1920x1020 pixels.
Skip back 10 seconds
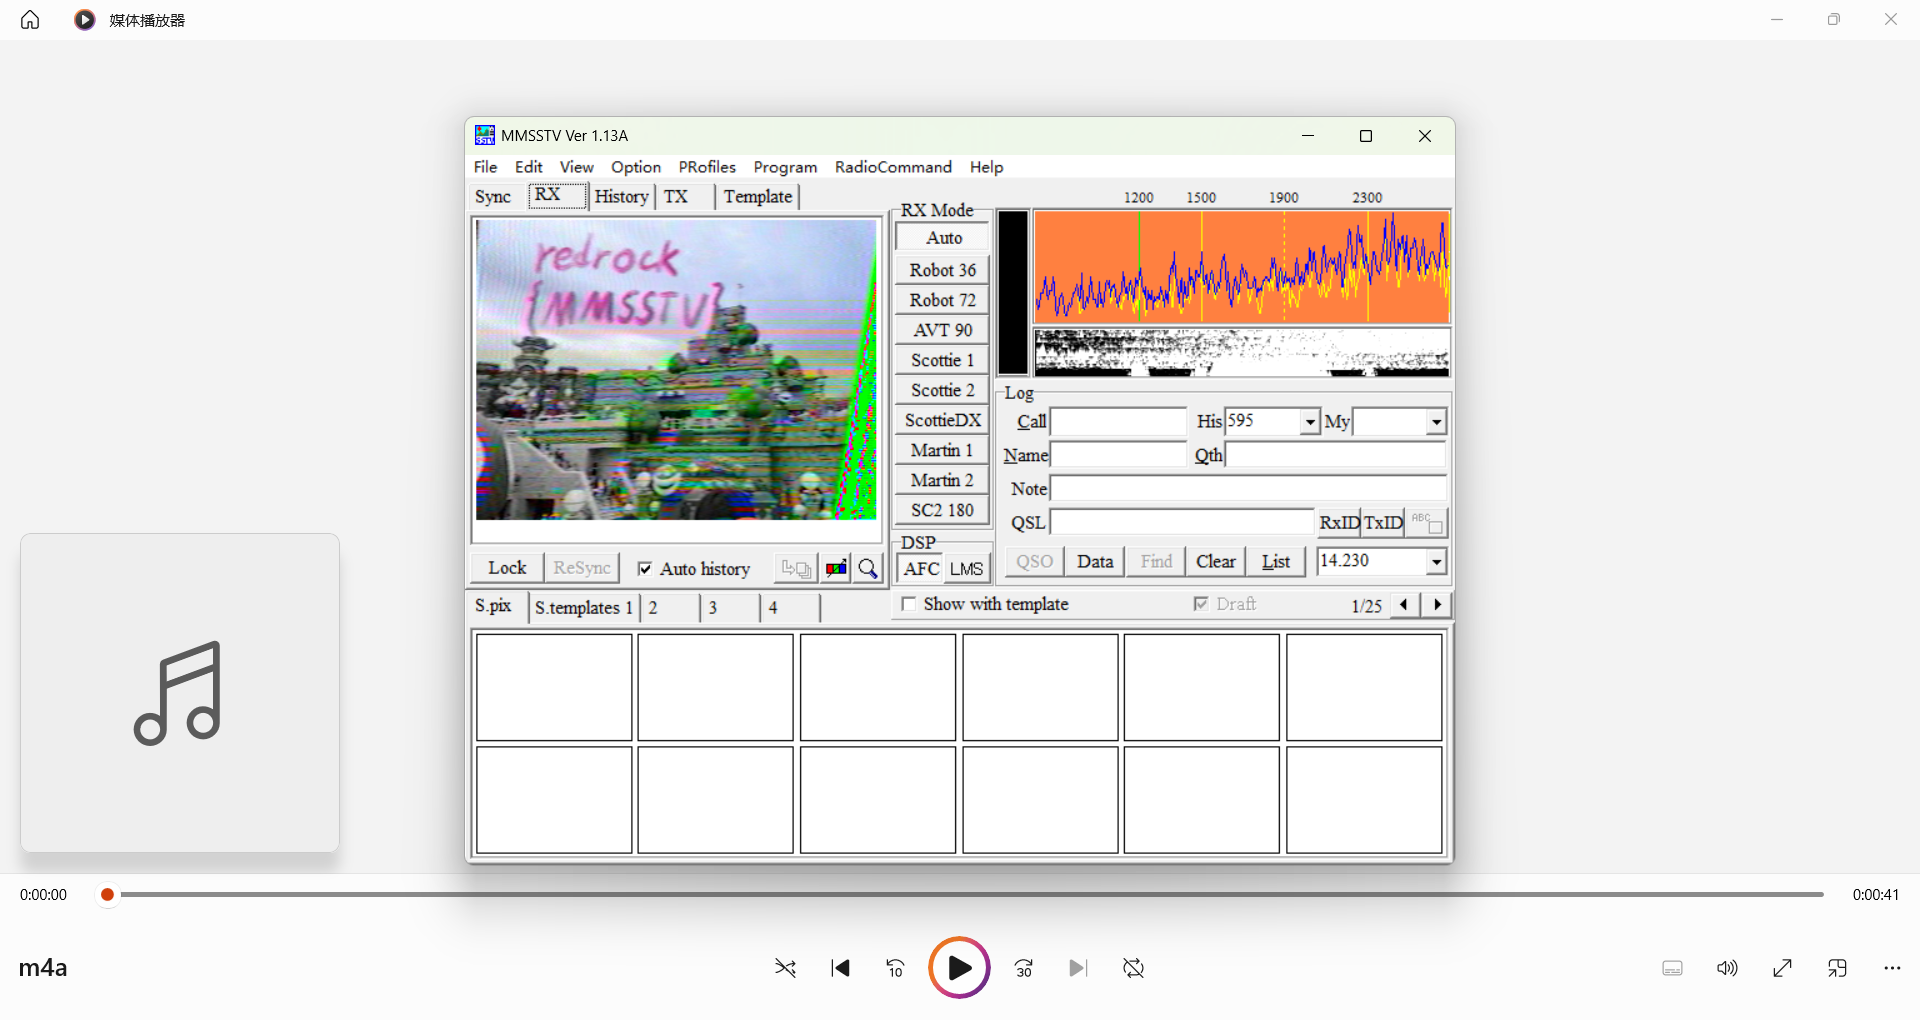[x=895, y=968]
